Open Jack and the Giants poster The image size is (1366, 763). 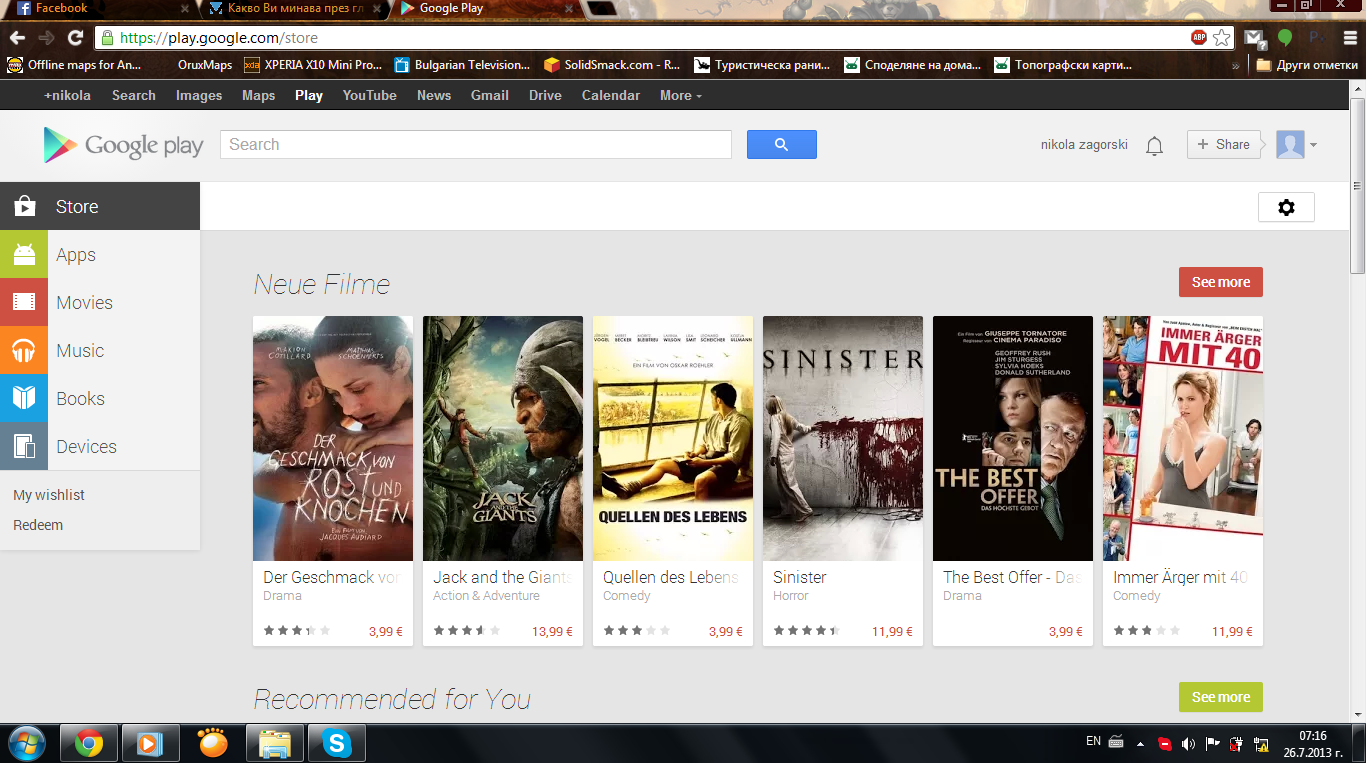(503, 438)
